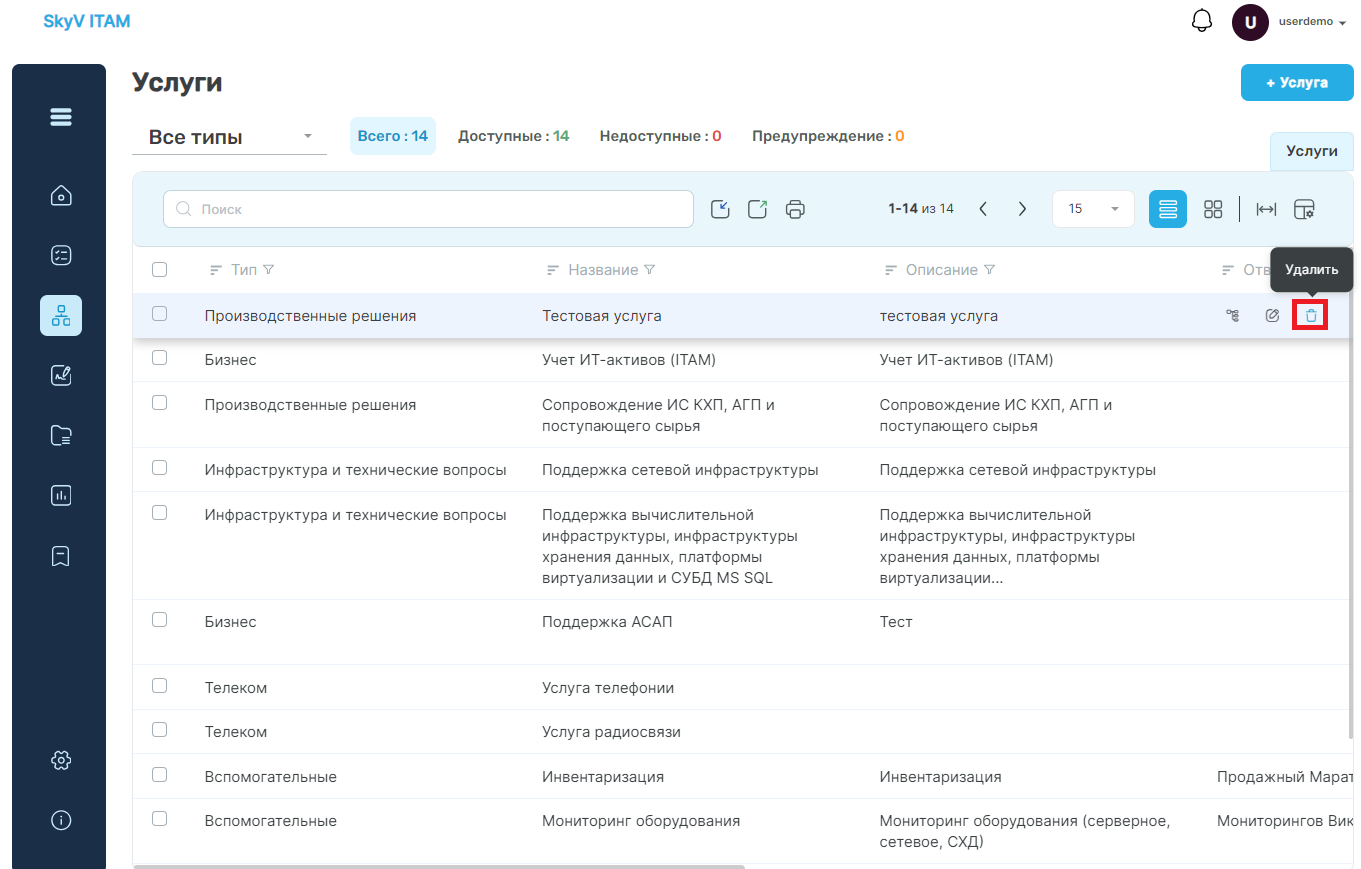Go to the next page arrow
1361x869 pixels.
tap(1022, 209)
